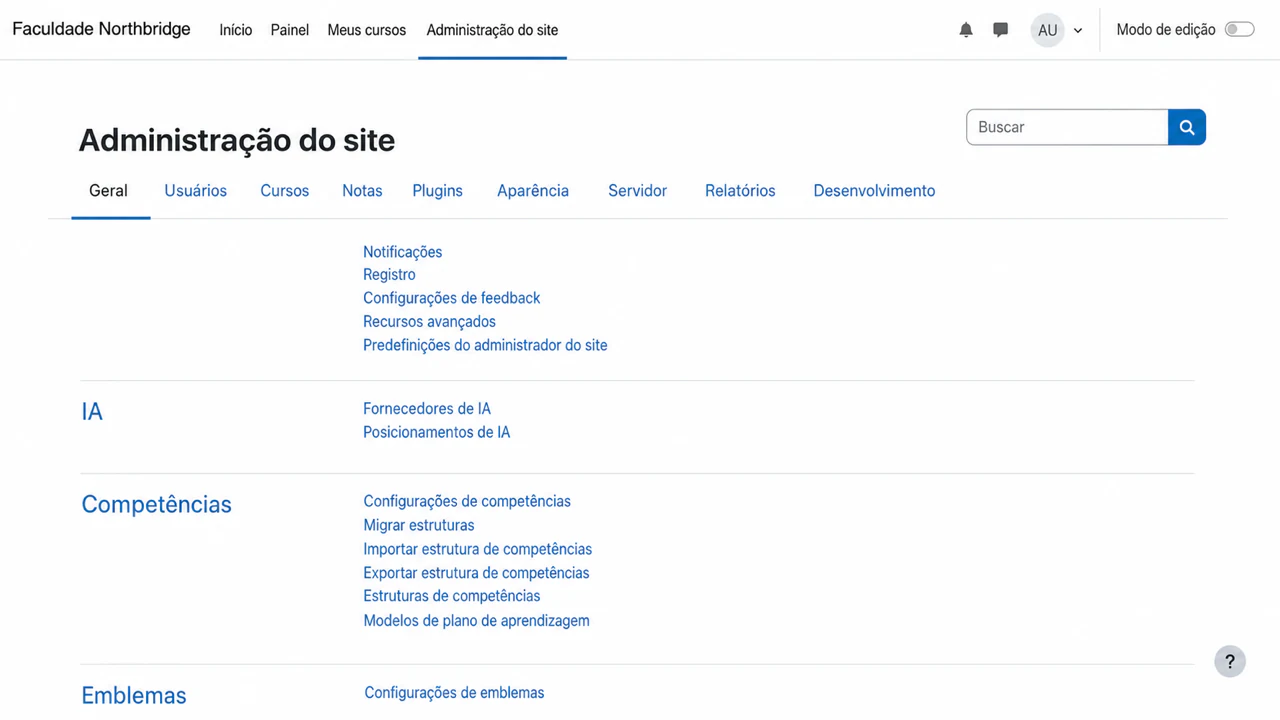
Task: Click the Faculdade Northbridge site name
Action: tap(101, 29)
